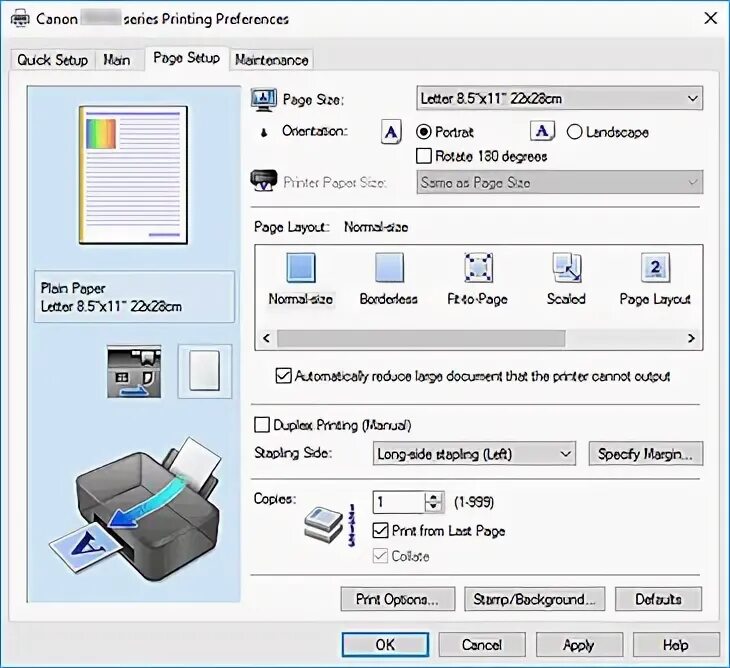Click the document preview thumbnail

[x=134, y=175]
